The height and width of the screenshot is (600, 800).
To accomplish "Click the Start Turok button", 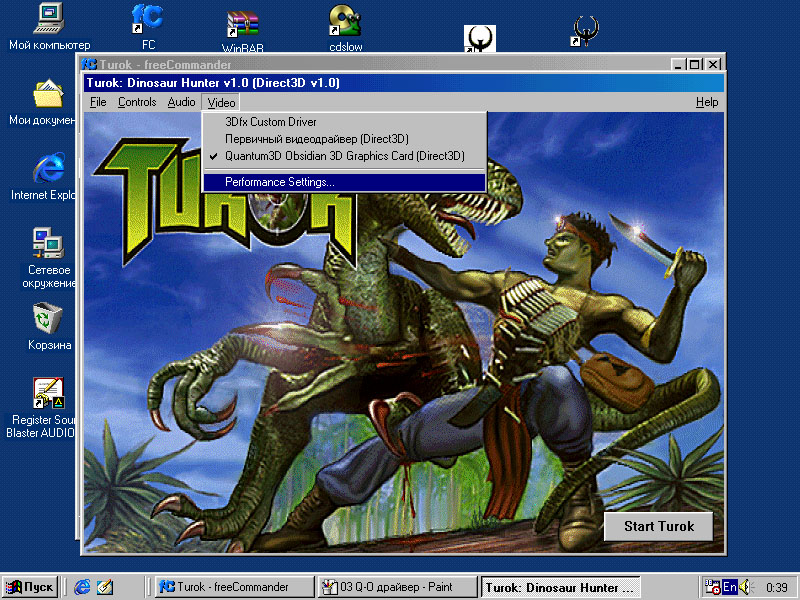I will pyautogui.click(x=659, y=526).
